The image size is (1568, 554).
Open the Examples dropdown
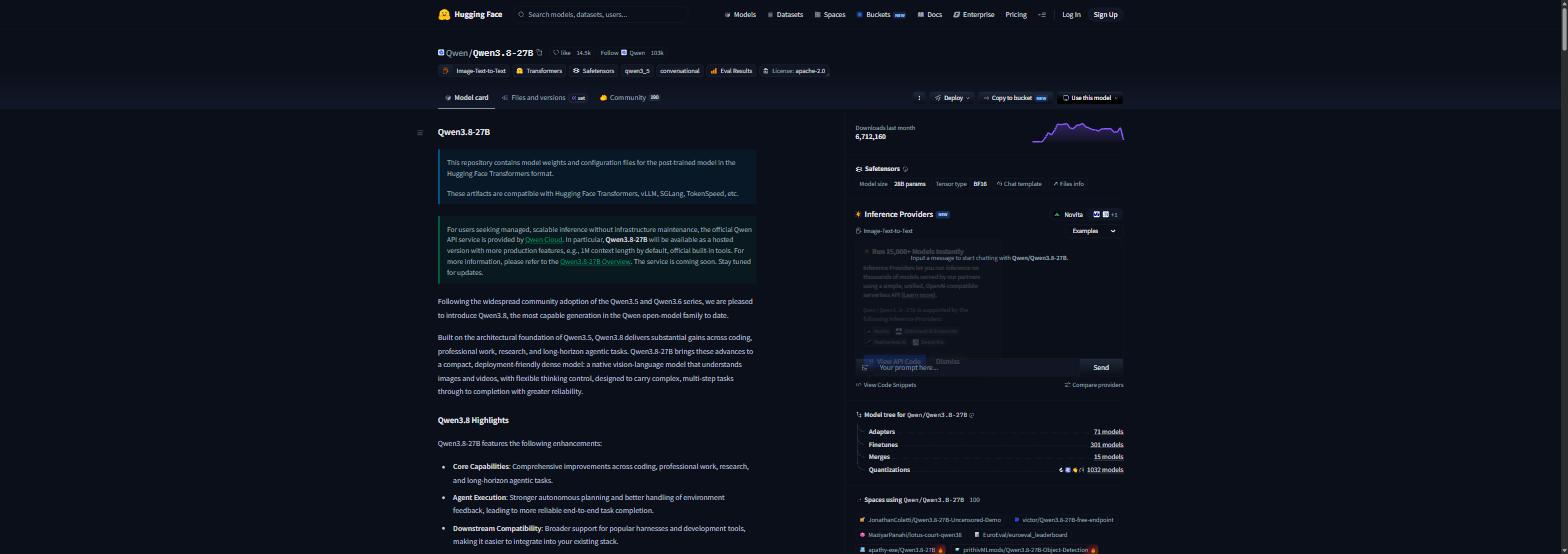(1094, 231)
